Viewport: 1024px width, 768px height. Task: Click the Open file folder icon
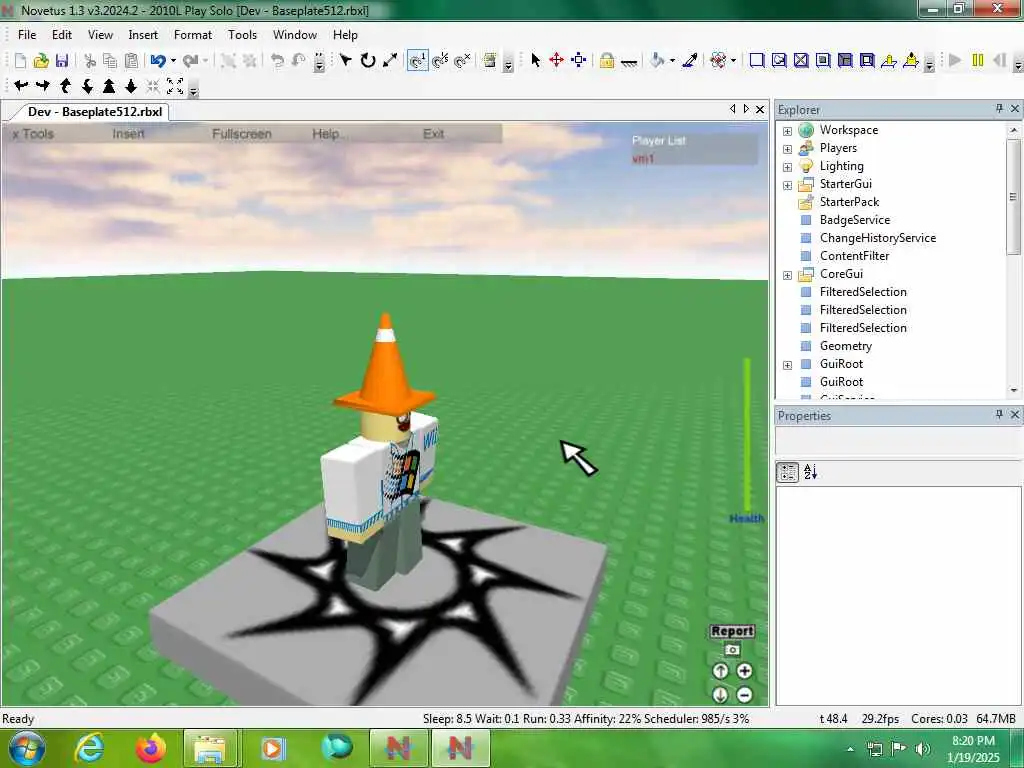pos(41,61)
